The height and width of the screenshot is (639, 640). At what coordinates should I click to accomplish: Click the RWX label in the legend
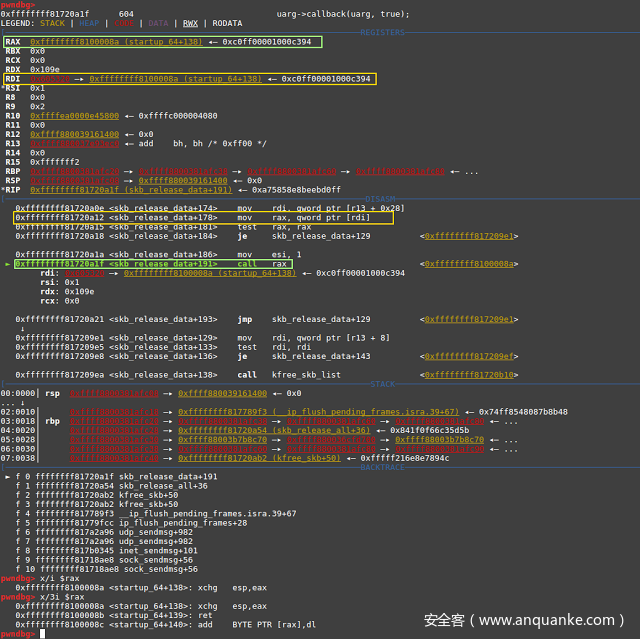coord(190,21)
